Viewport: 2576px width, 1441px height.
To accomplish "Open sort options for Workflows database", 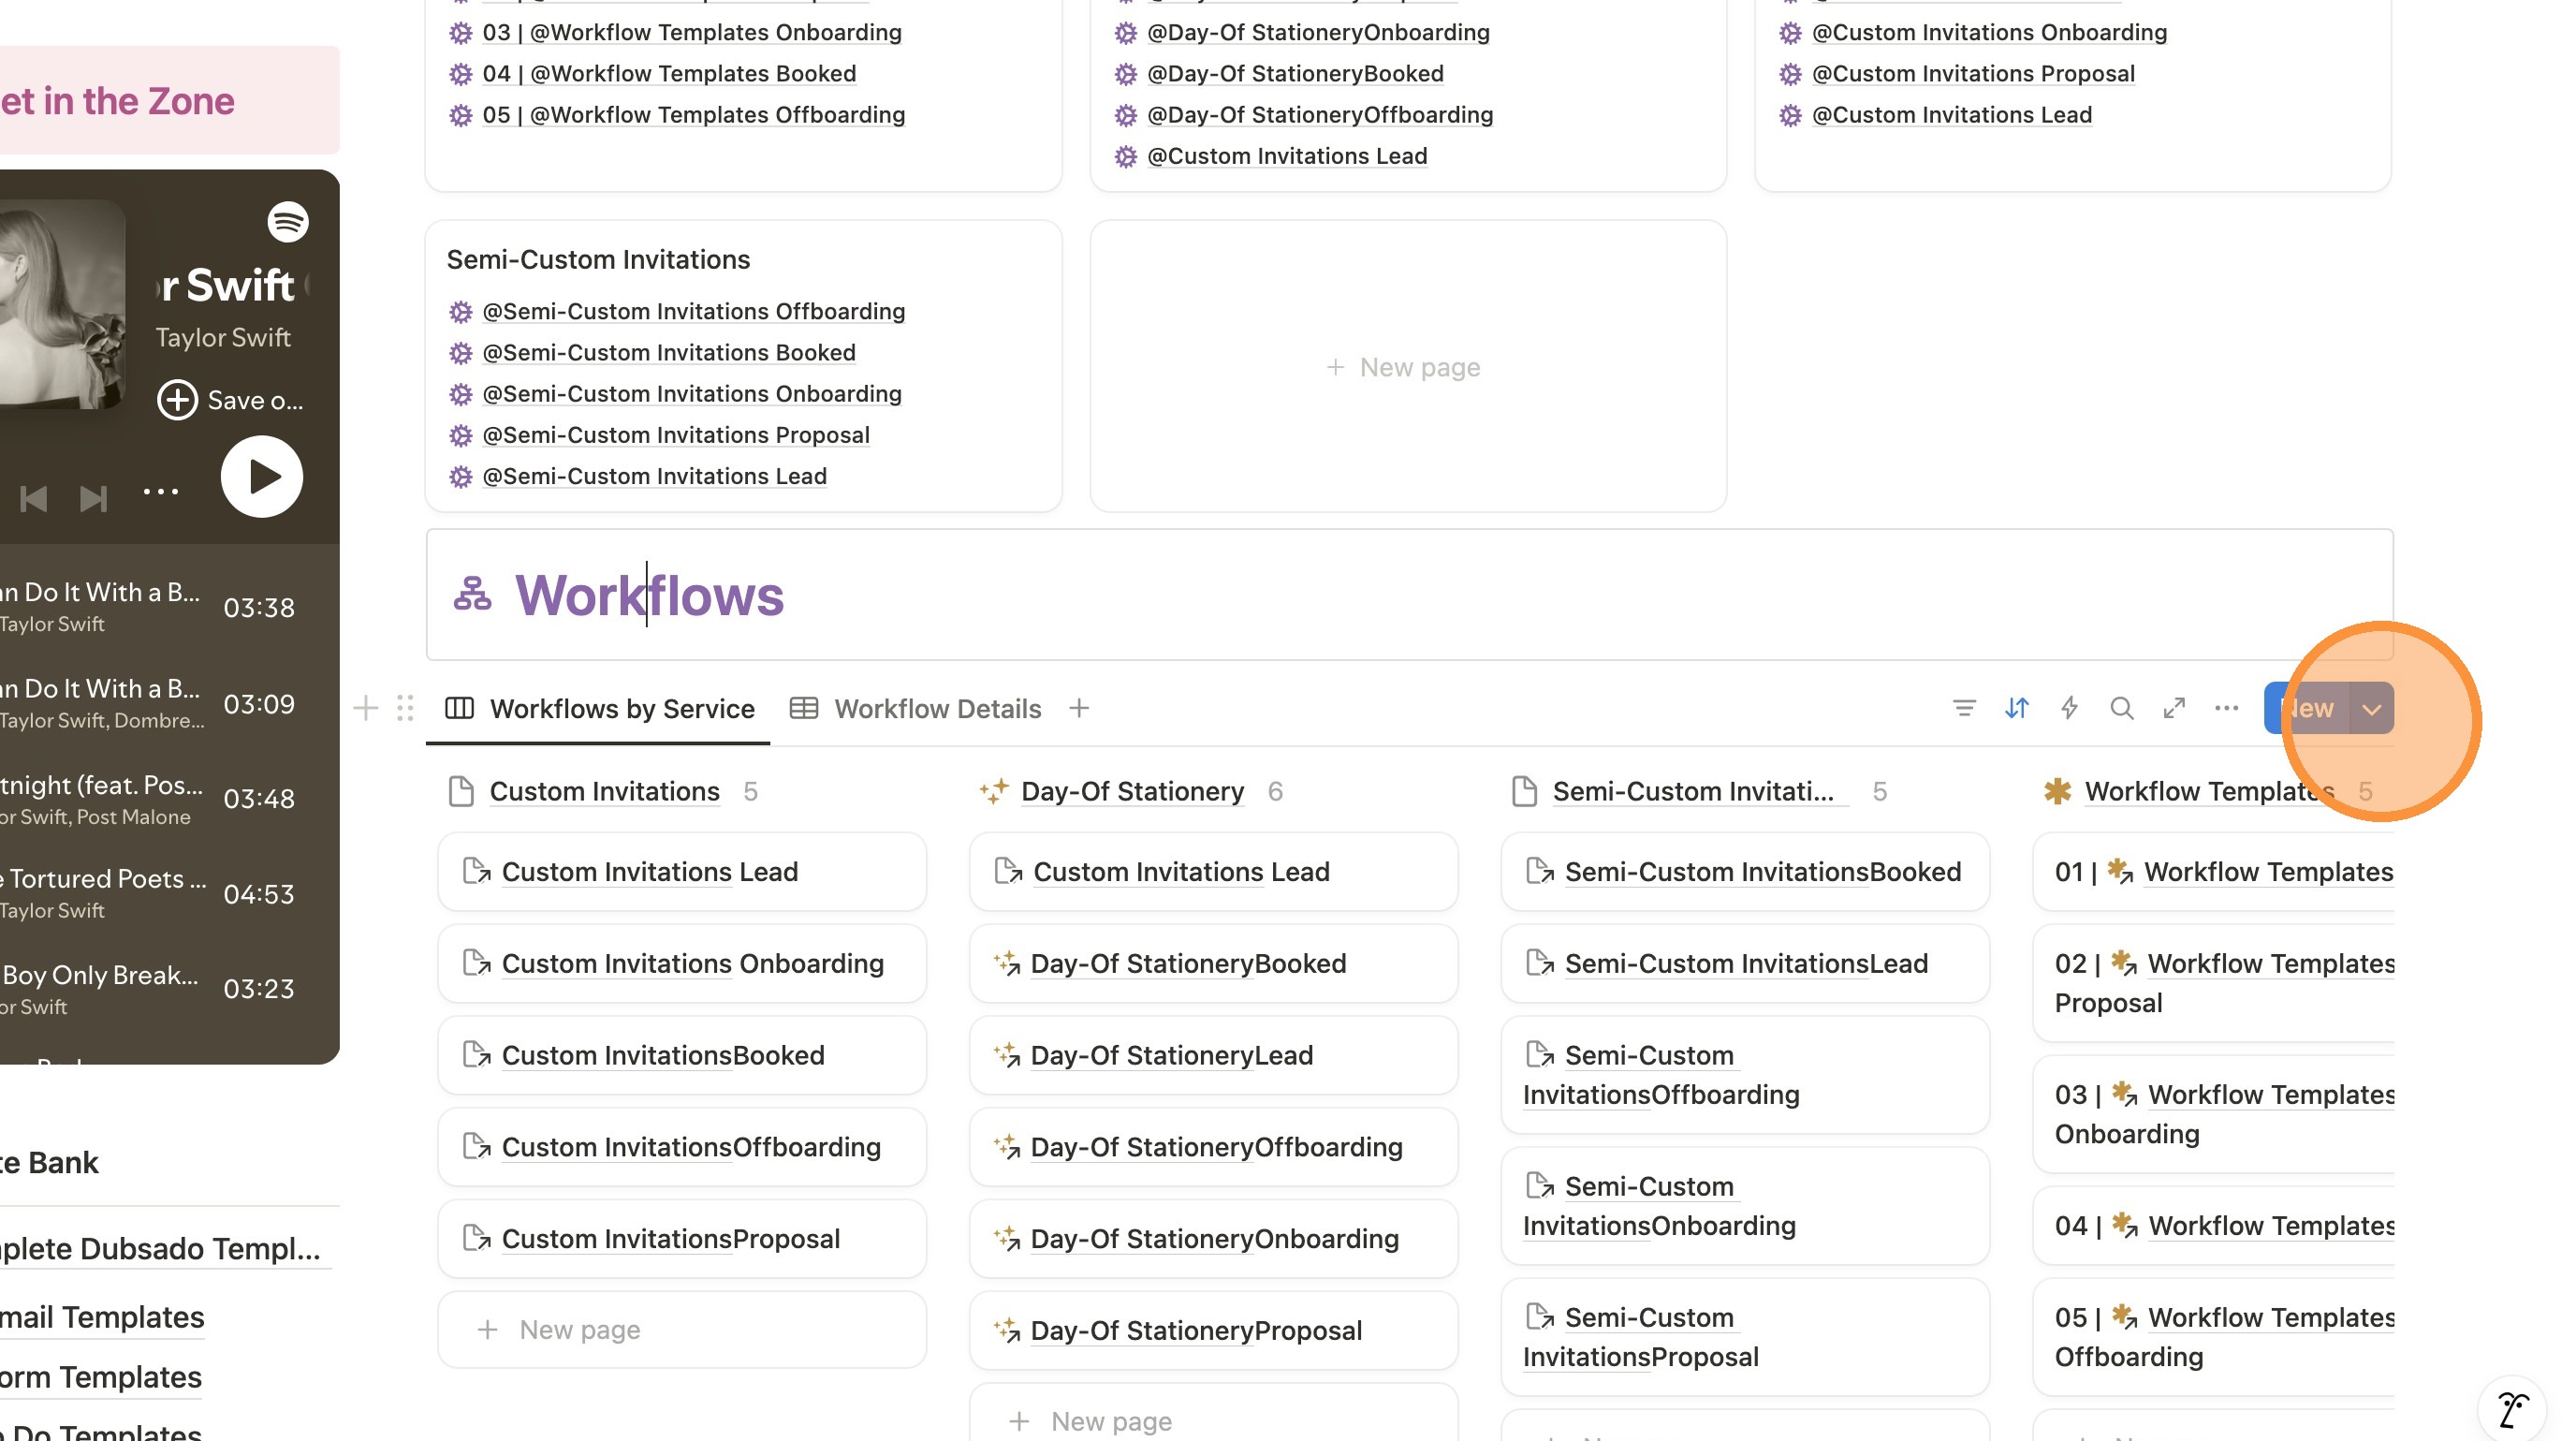I will pos(2016,708).
